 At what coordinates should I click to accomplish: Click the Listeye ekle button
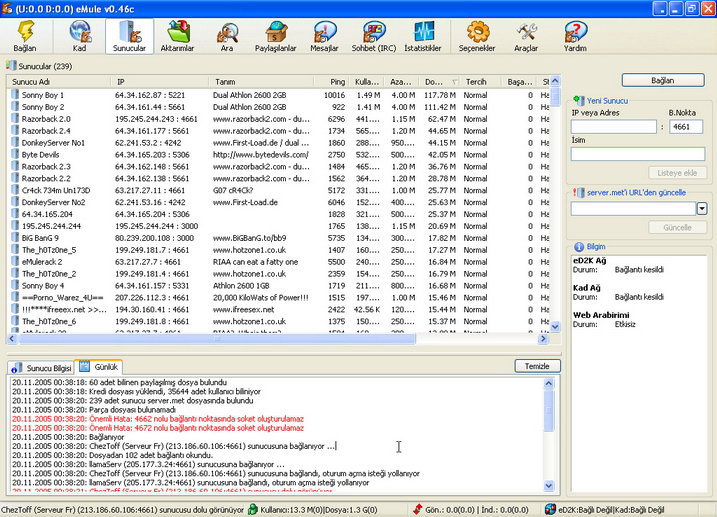(x=677, y=173)
